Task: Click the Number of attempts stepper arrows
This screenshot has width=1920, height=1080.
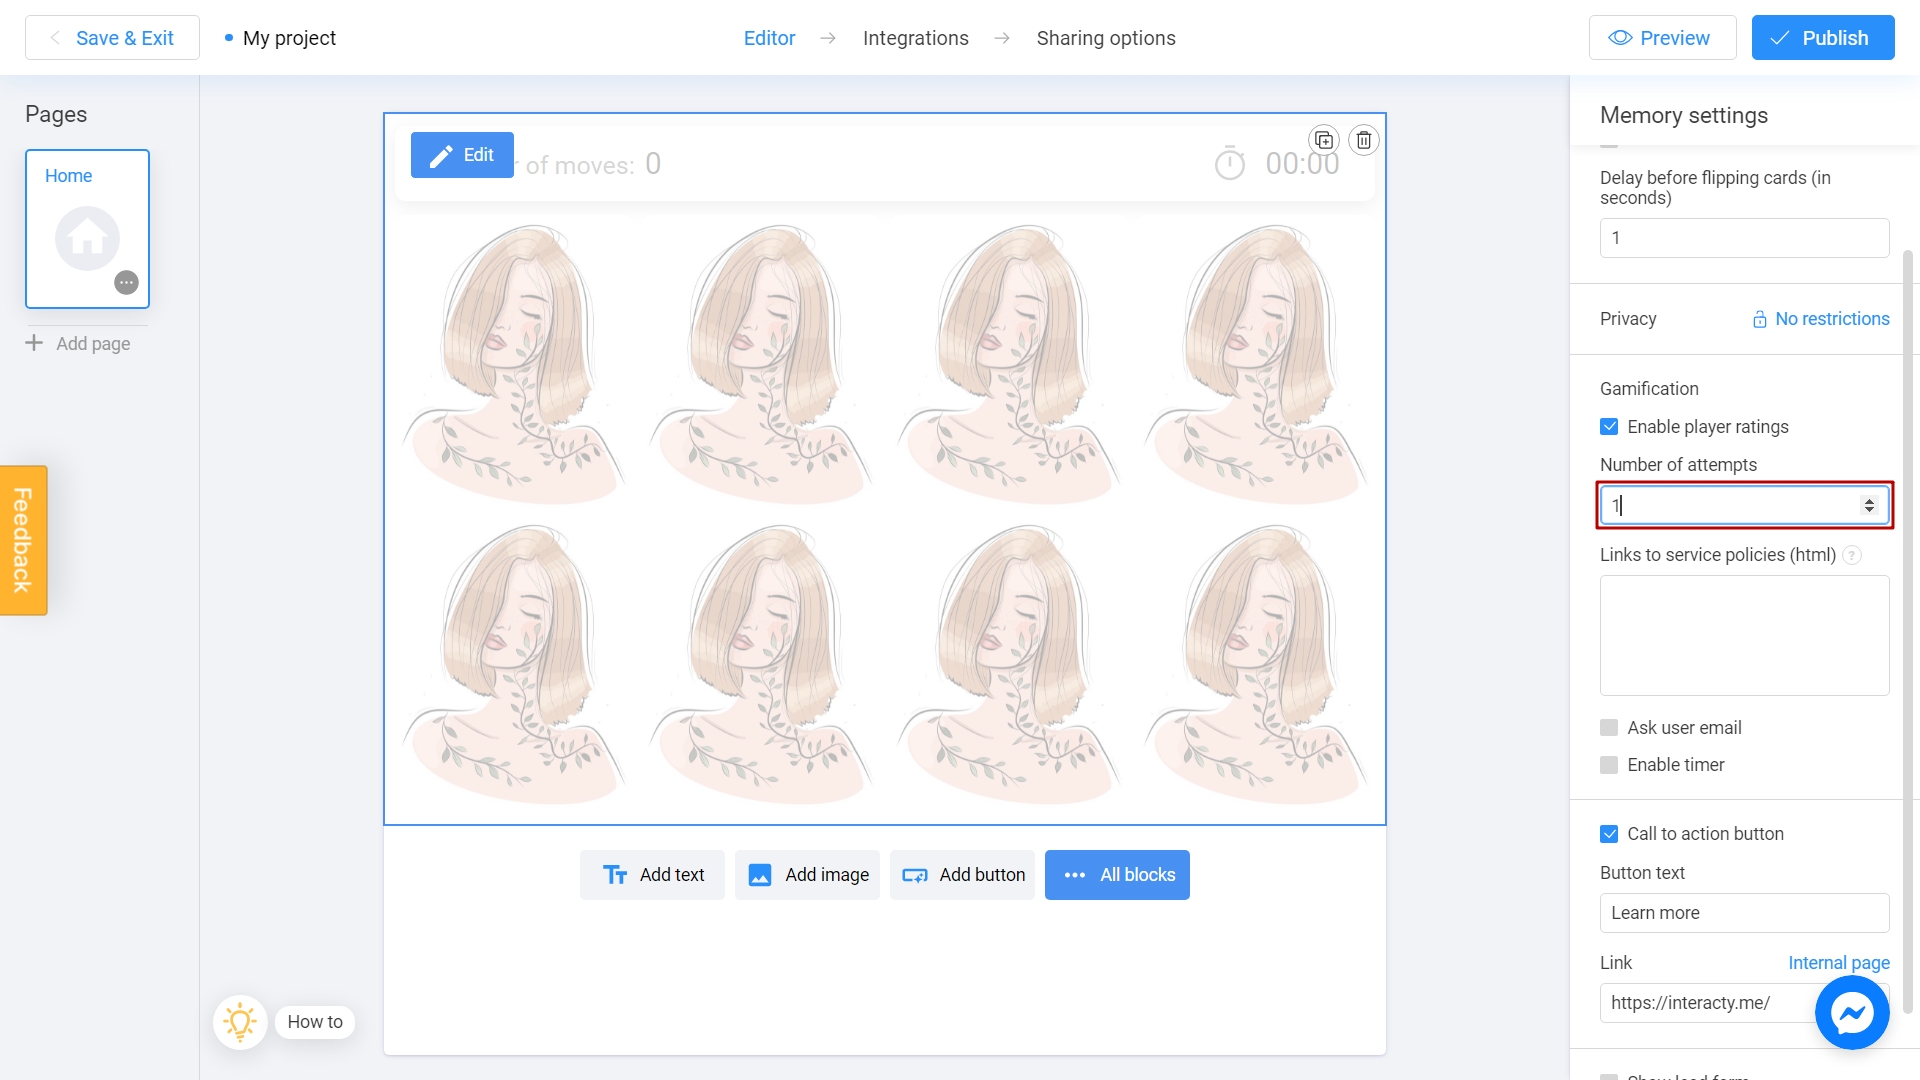Action: coord(1868,505)
